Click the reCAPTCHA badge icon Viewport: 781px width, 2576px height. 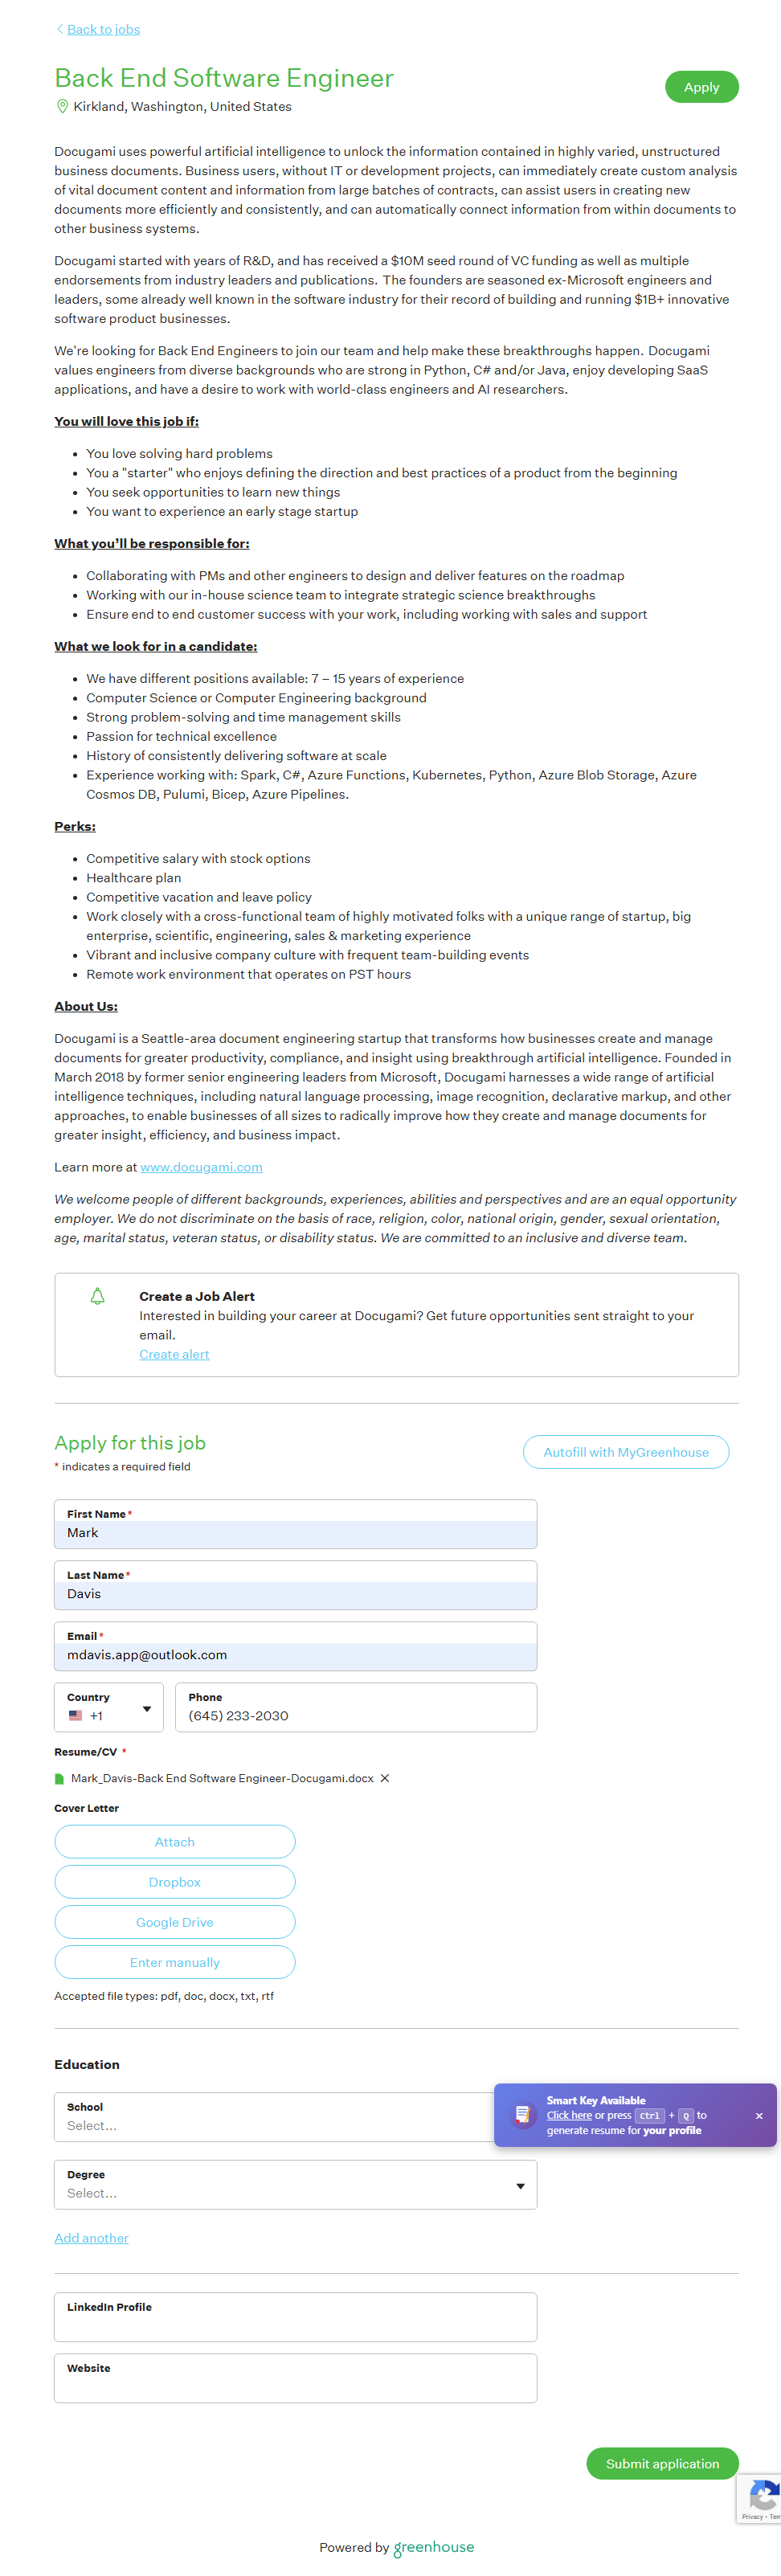pyautogui.click(x=763, y=2497)
